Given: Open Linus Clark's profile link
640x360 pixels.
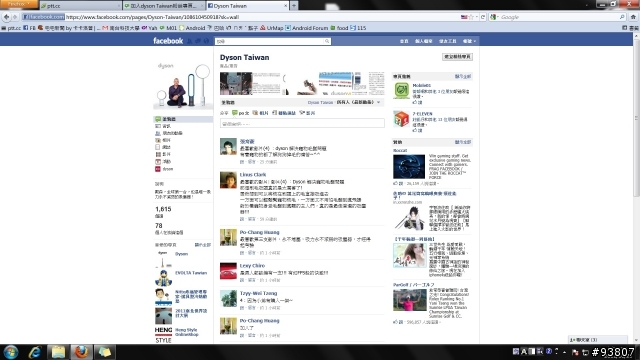Looking at the screenshot, I should click(x=253, y=175).
